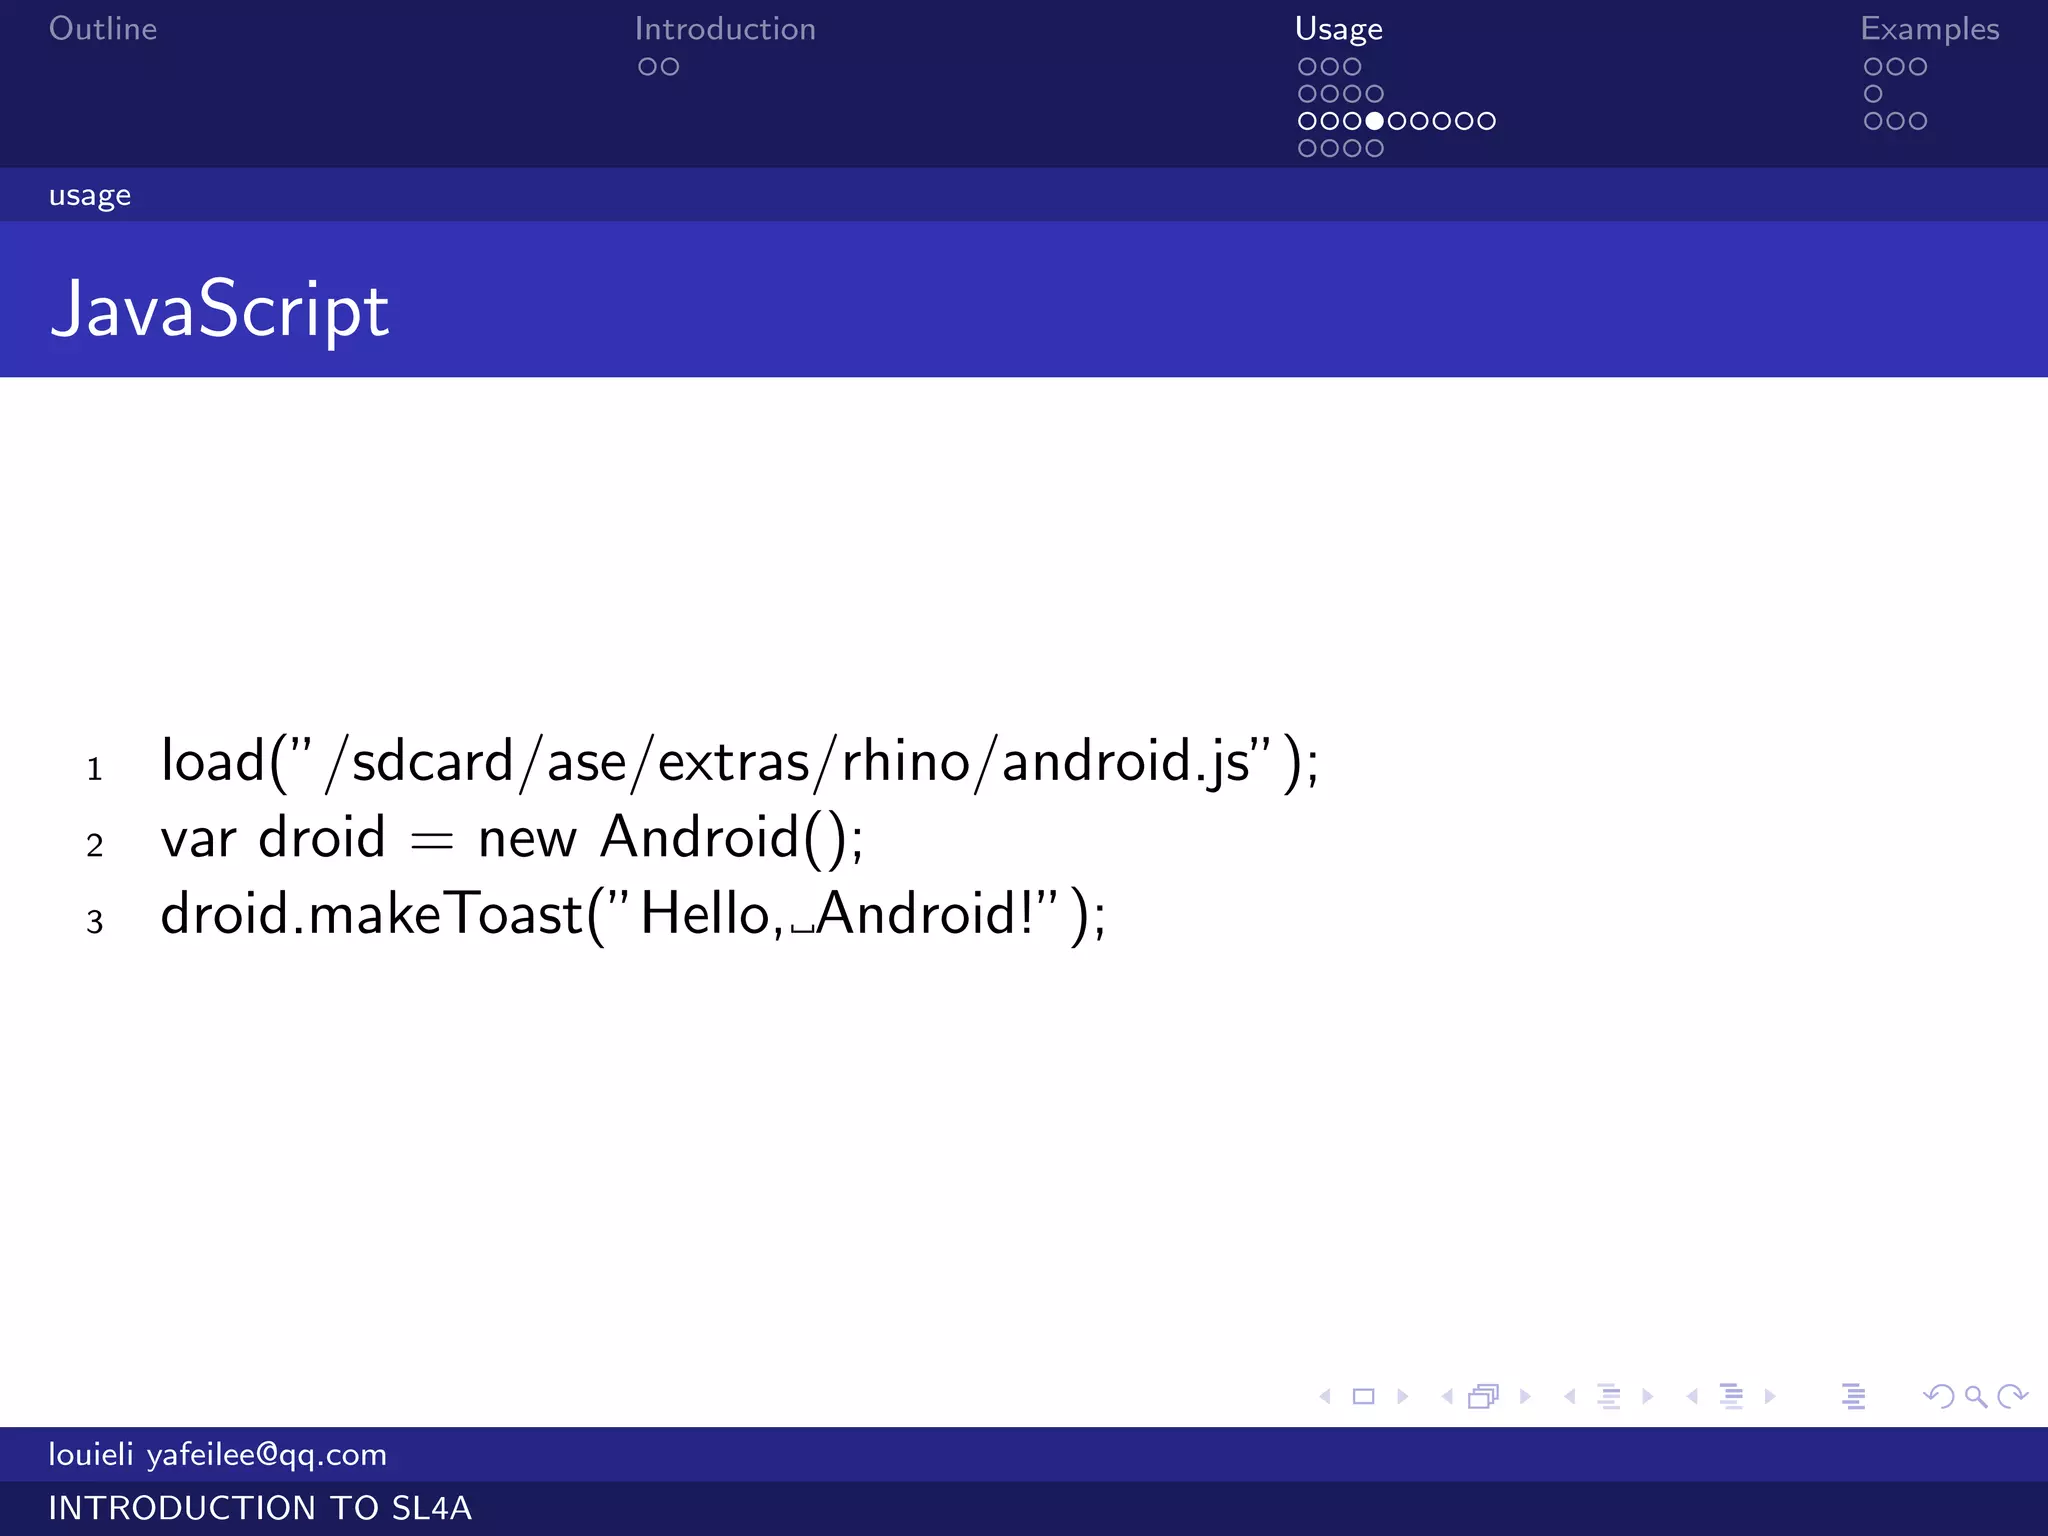2048x1536 pixels.
Task: Click the stacked frames navigation icon
Action: [1484, 1396]
